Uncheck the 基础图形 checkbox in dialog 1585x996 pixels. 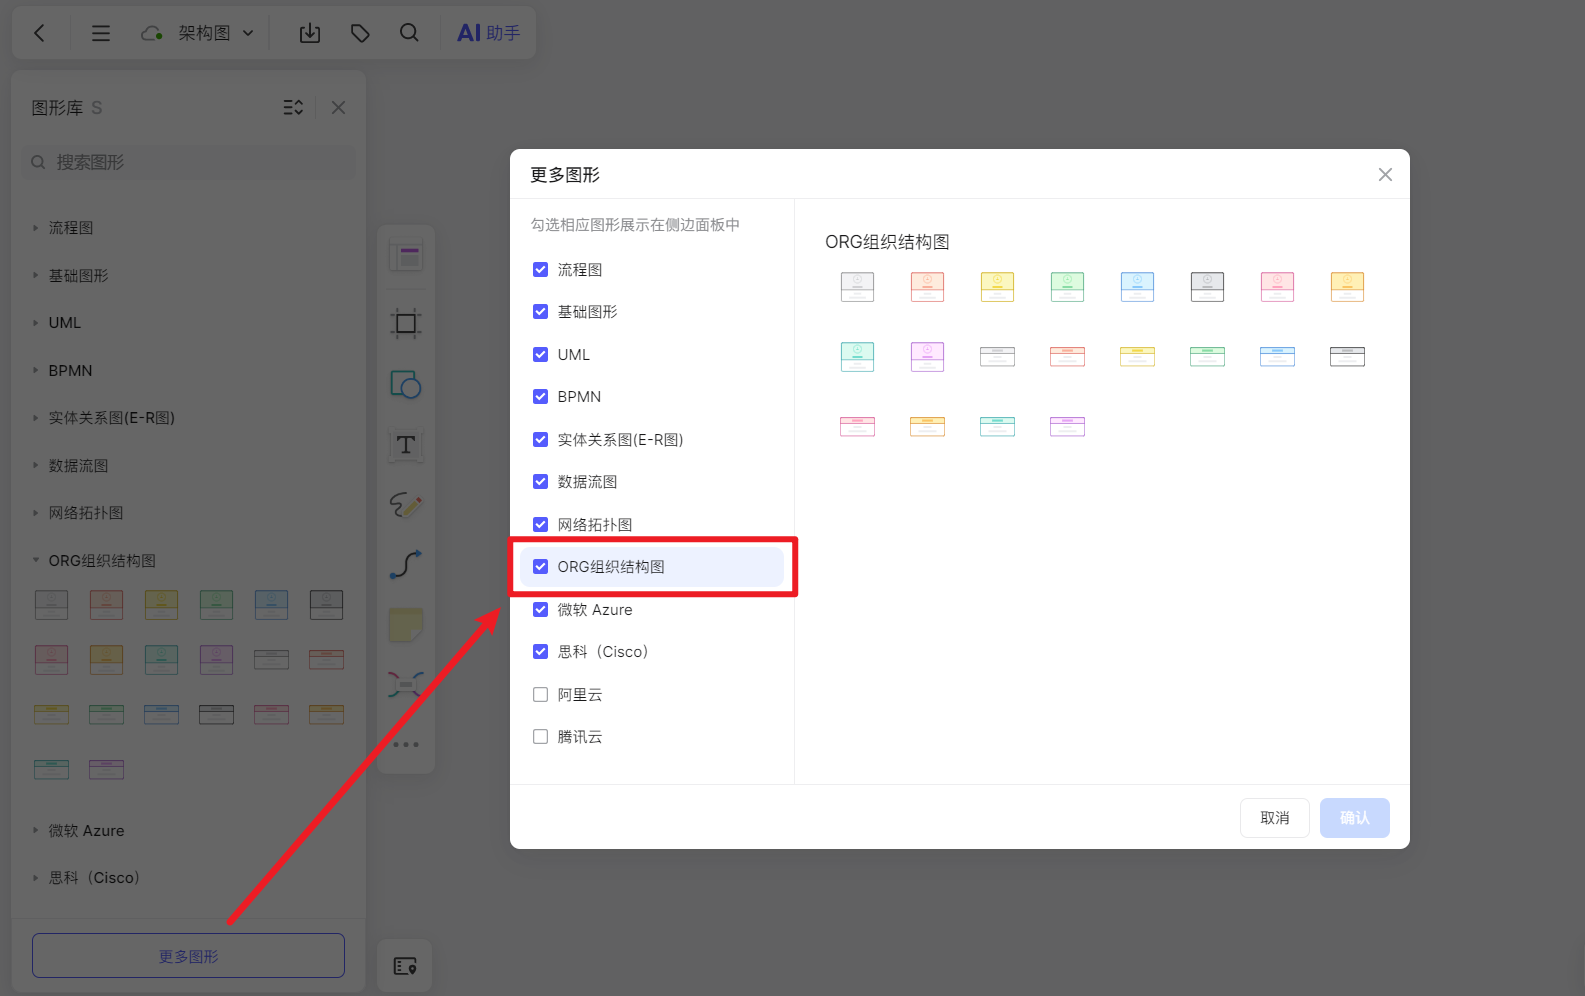[540, 312]
